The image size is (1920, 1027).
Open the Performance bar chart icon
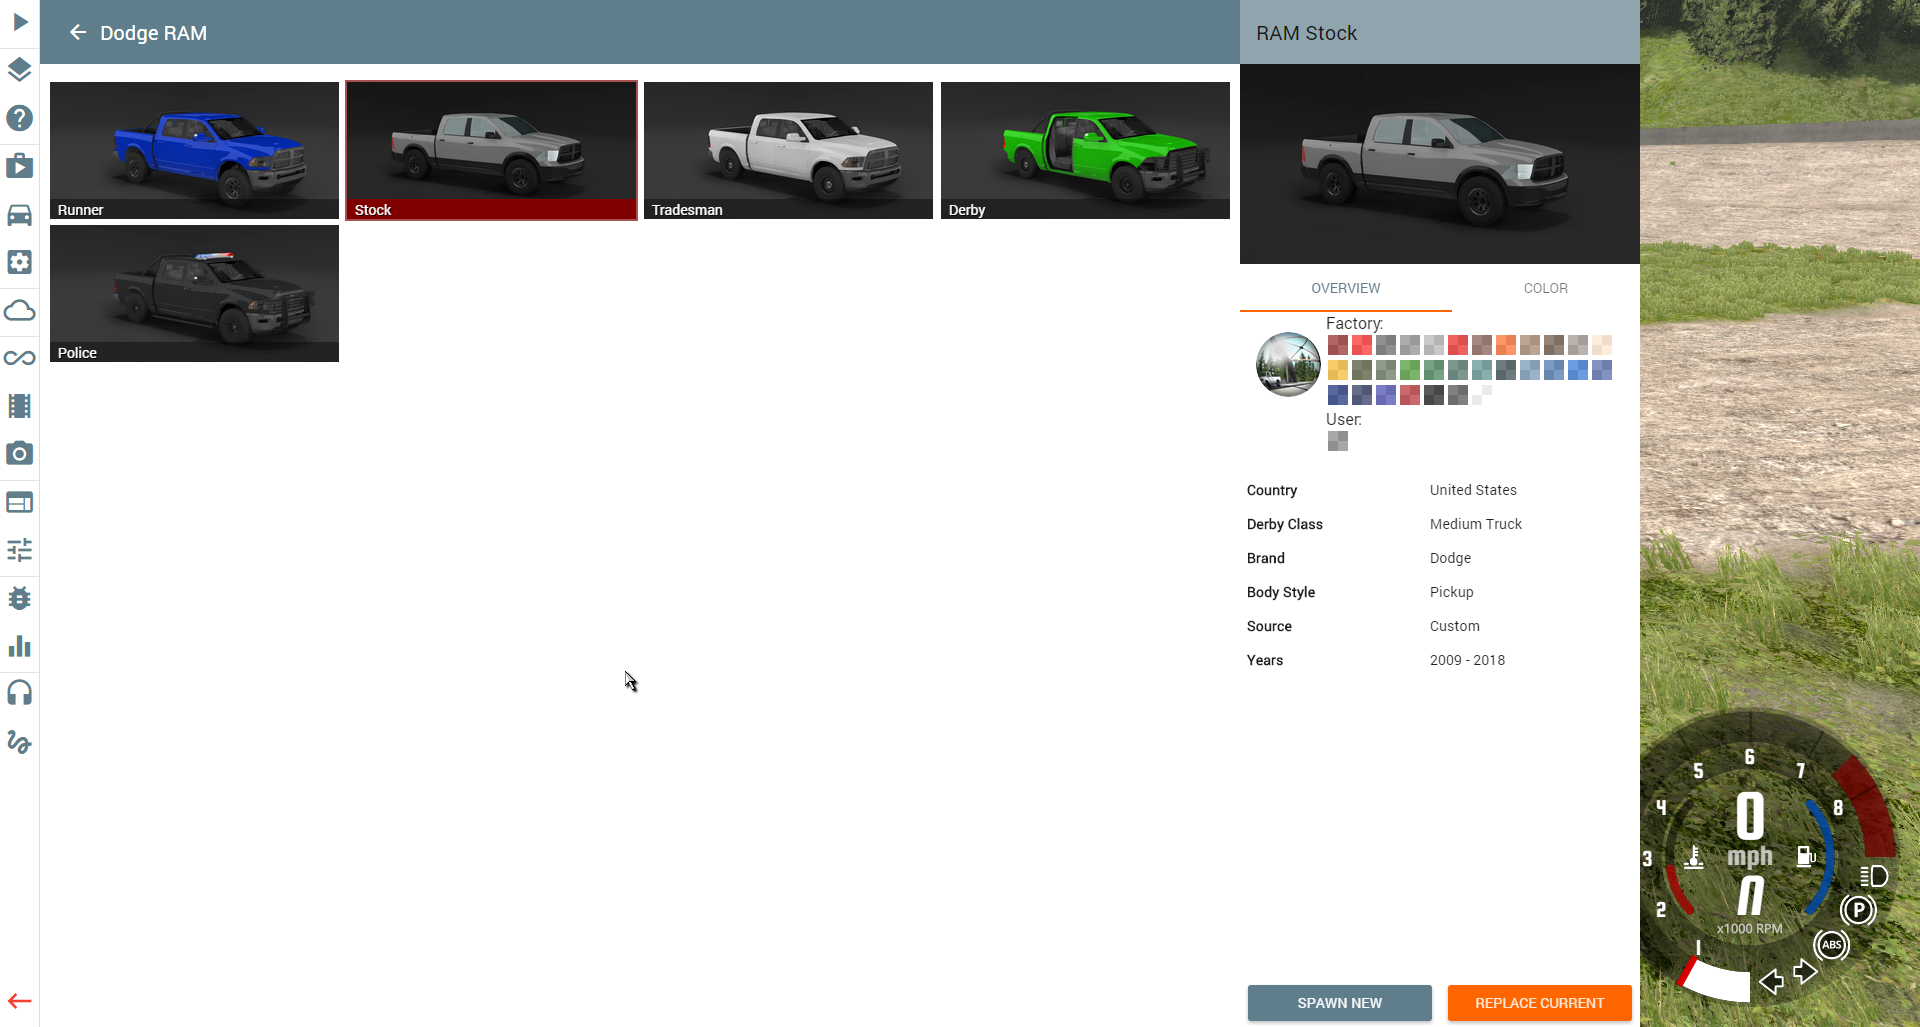click(20, 646)
